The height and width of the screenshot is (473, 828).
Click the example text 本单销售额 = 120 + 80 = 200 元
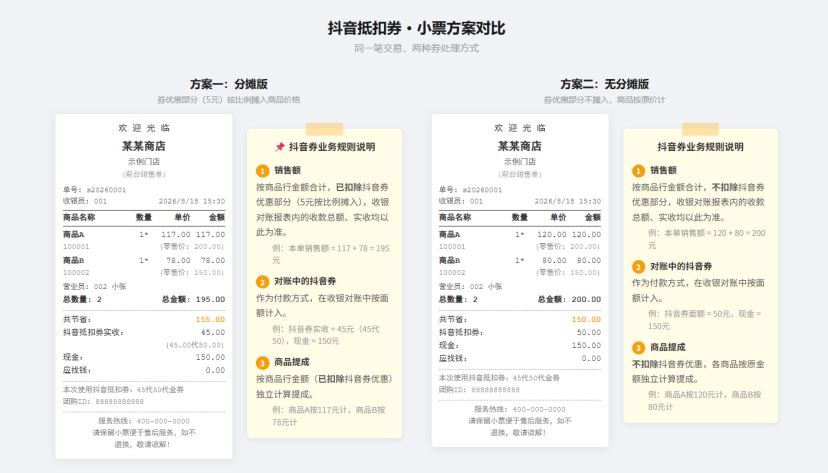point(707,239)
